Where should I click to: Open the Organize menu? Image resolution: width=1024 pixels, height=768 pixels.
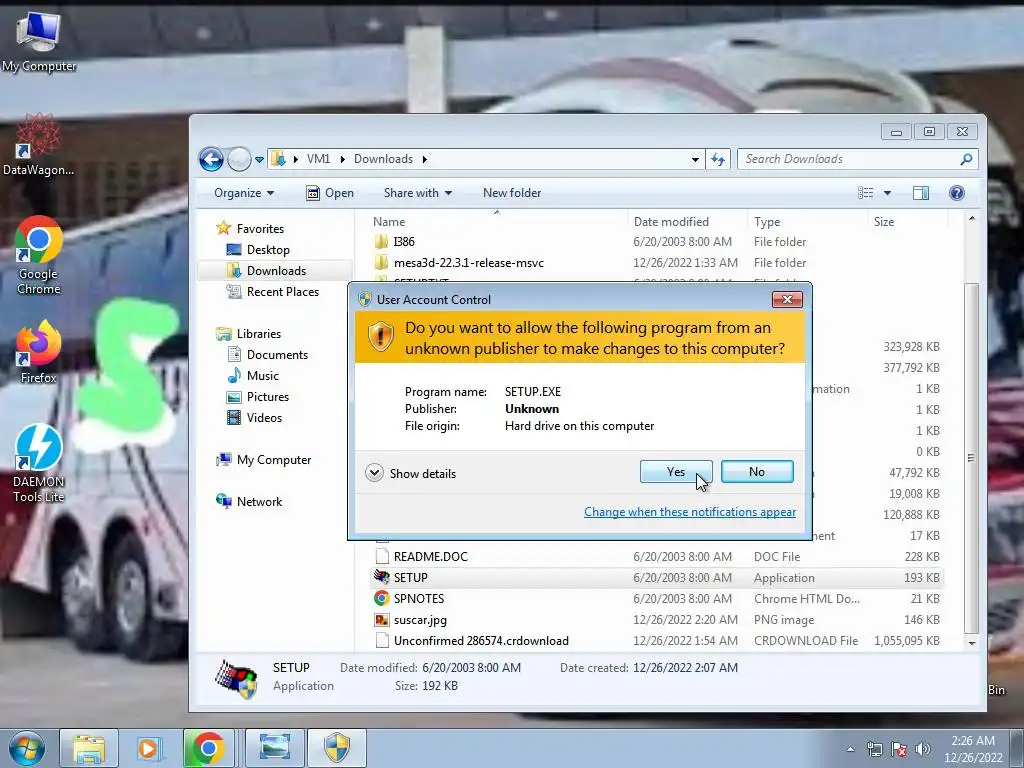coord(244,193)
